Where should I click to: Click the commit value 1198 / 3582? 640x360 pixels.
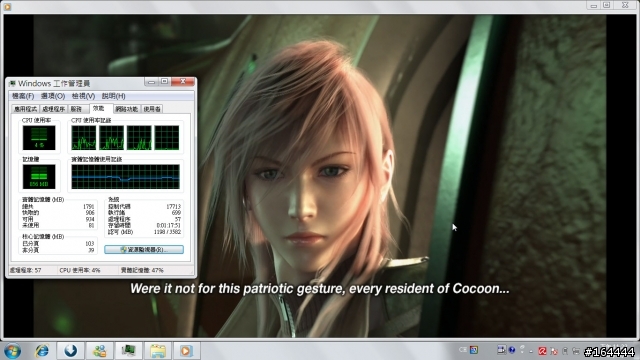click(x=168, y=232)
